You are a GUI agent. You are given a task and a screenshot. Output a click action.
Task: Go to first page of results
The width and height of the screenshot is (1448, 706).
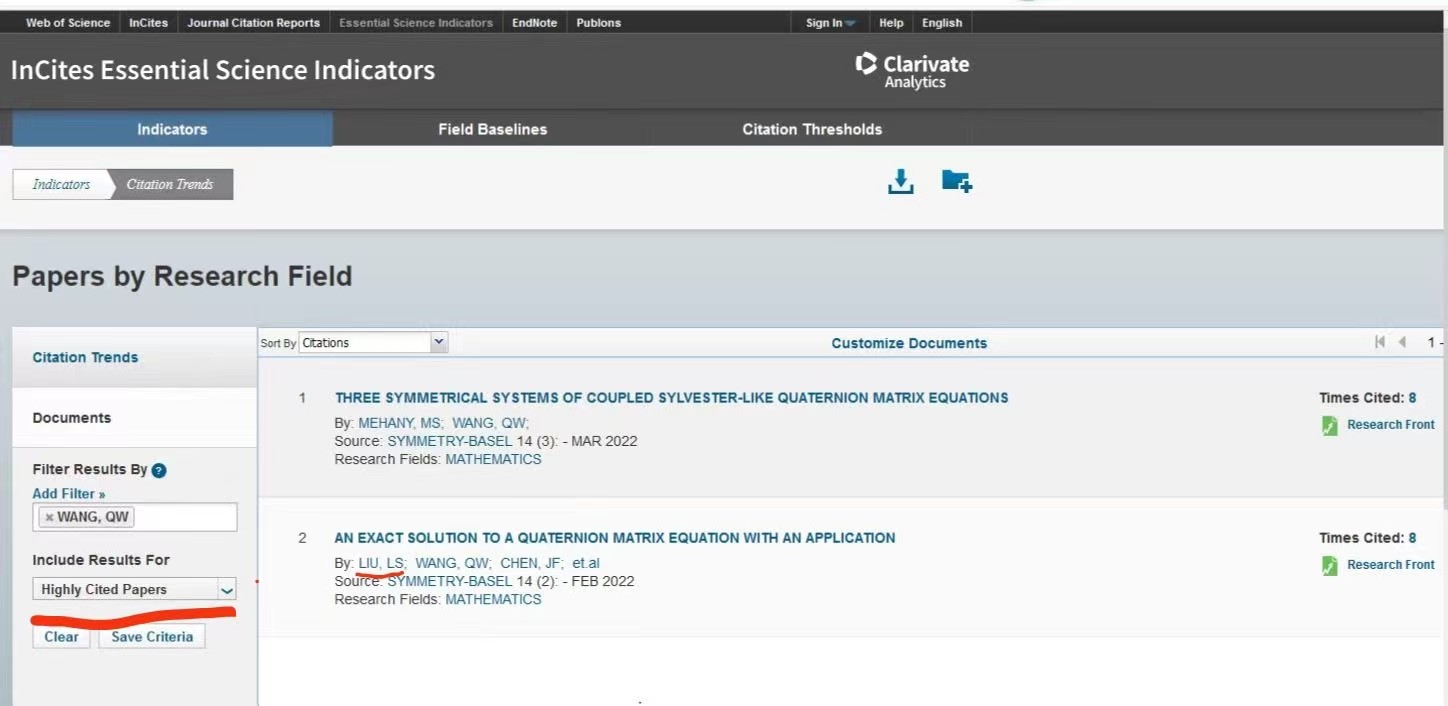point(1380,343)
